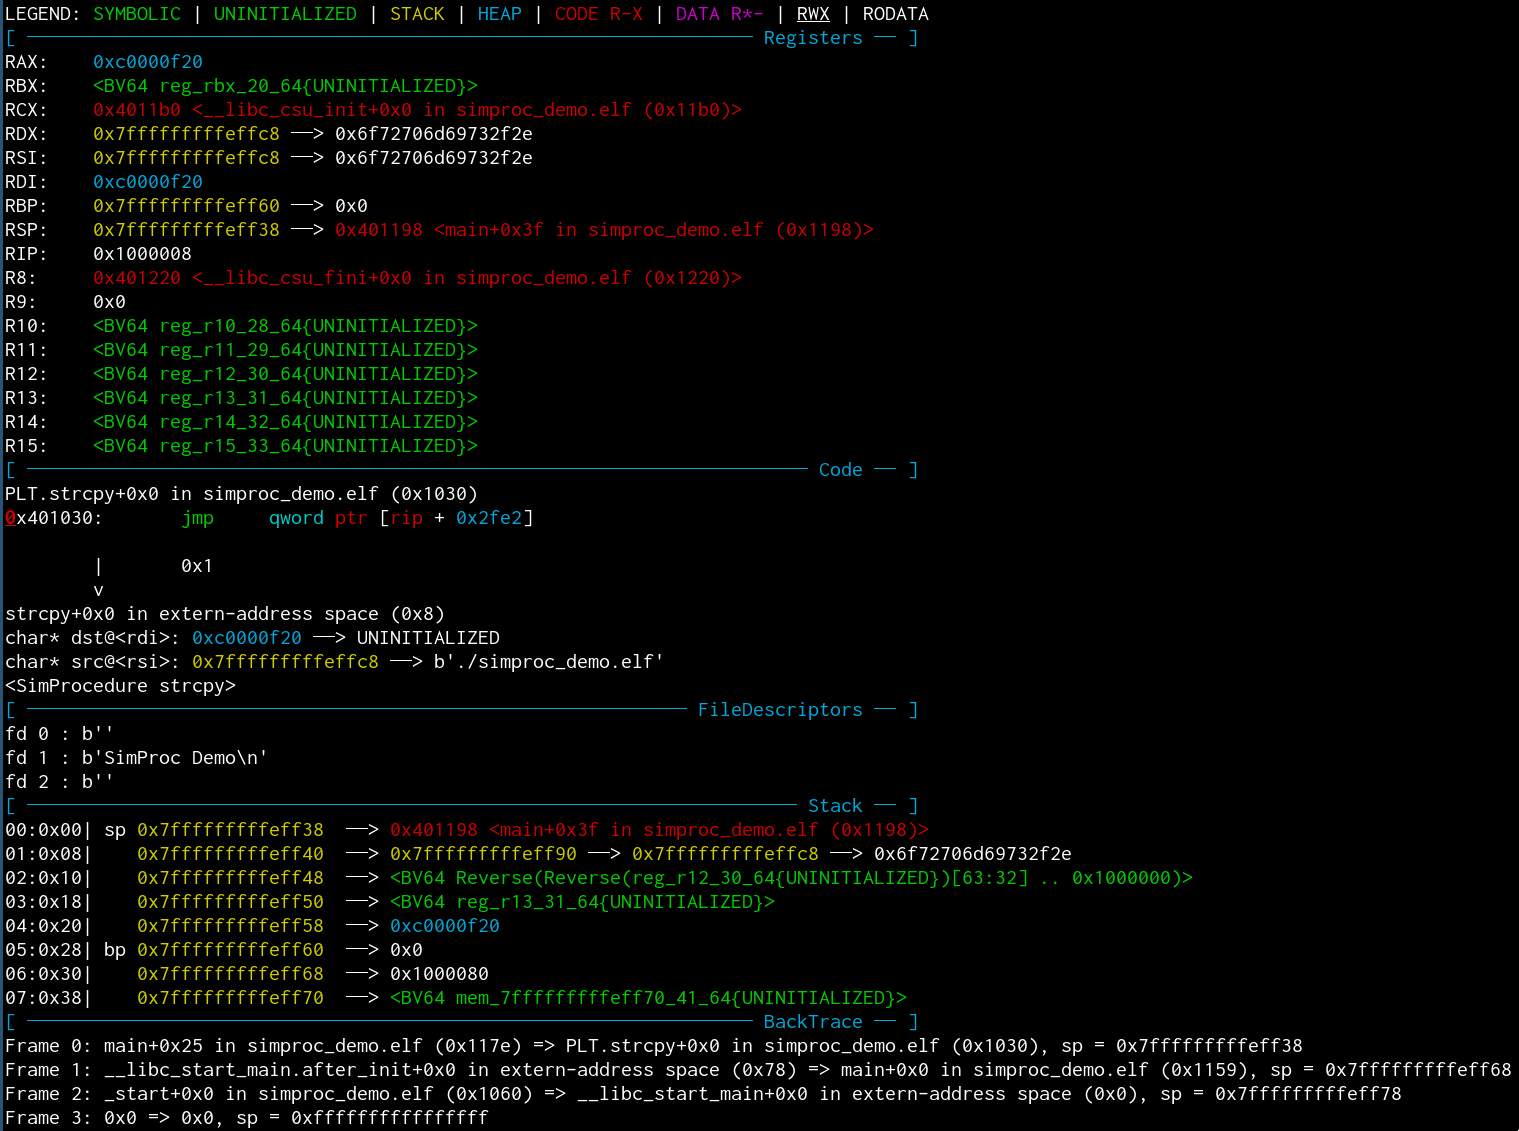Click the fd 0 row
Image resolution: width=1519 pixels, height=1131 pixels.
coord(60,734)
